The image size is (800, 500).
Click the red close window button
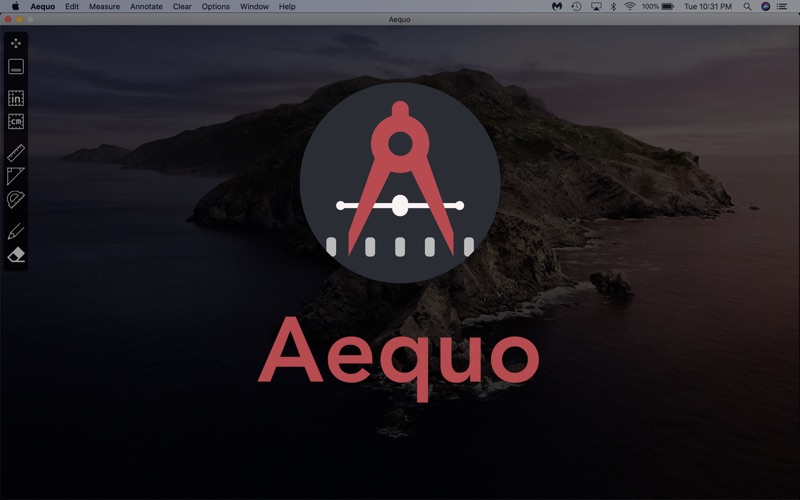point(8,19)
